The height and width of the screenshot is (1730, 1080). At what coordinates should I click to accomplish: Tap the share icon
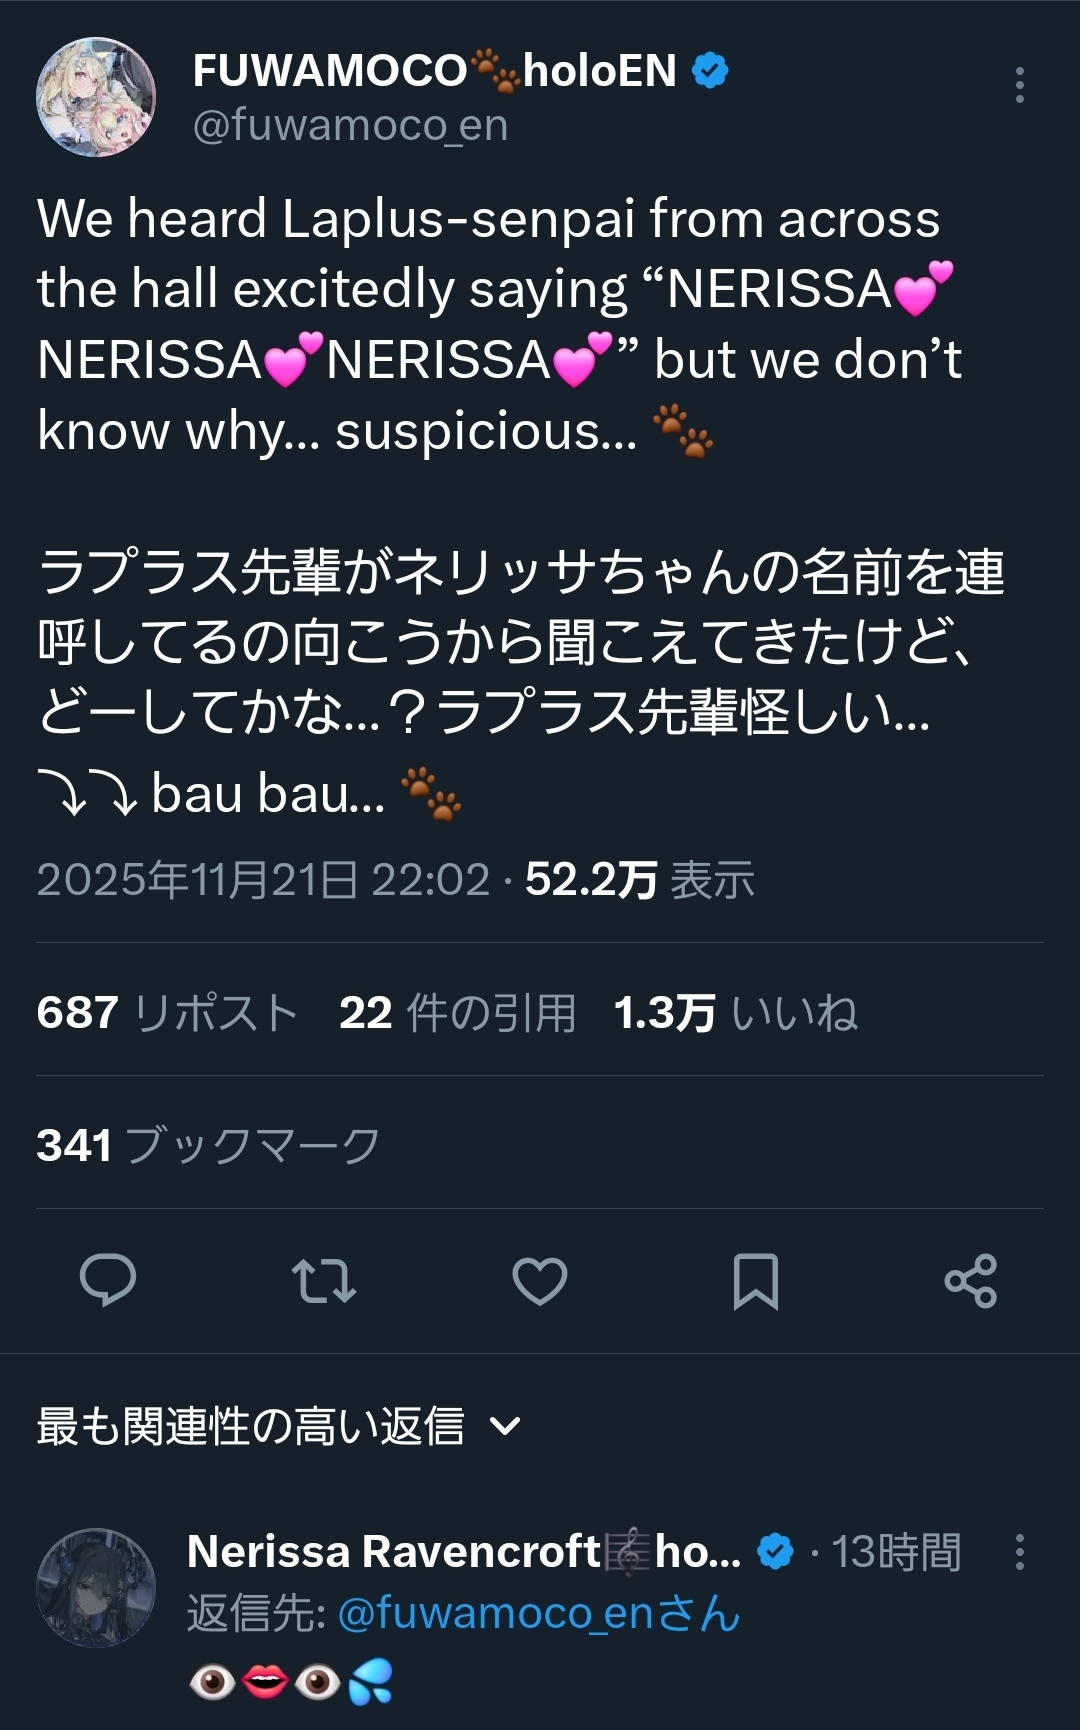(x=971, y=1280)
